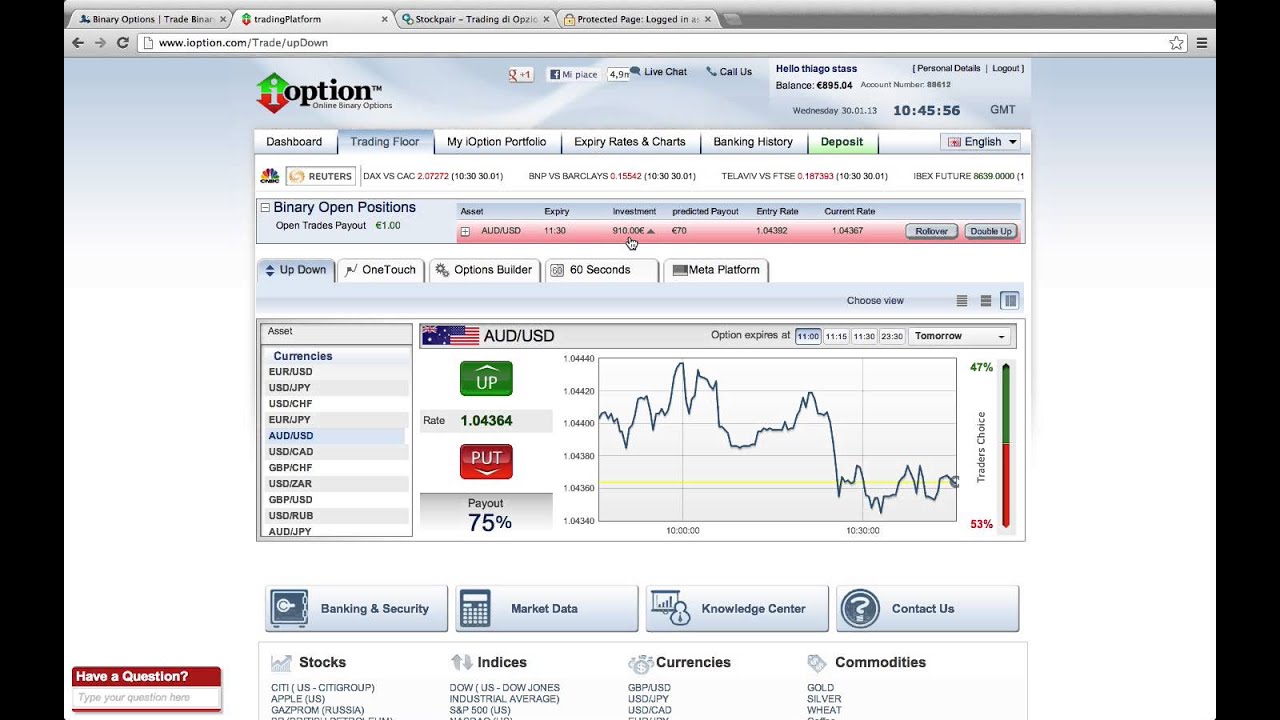Image resolution: width=1280 pixels, height=720 pixels.
Task: Click the Have a Question input field
Action: point(146,697)
